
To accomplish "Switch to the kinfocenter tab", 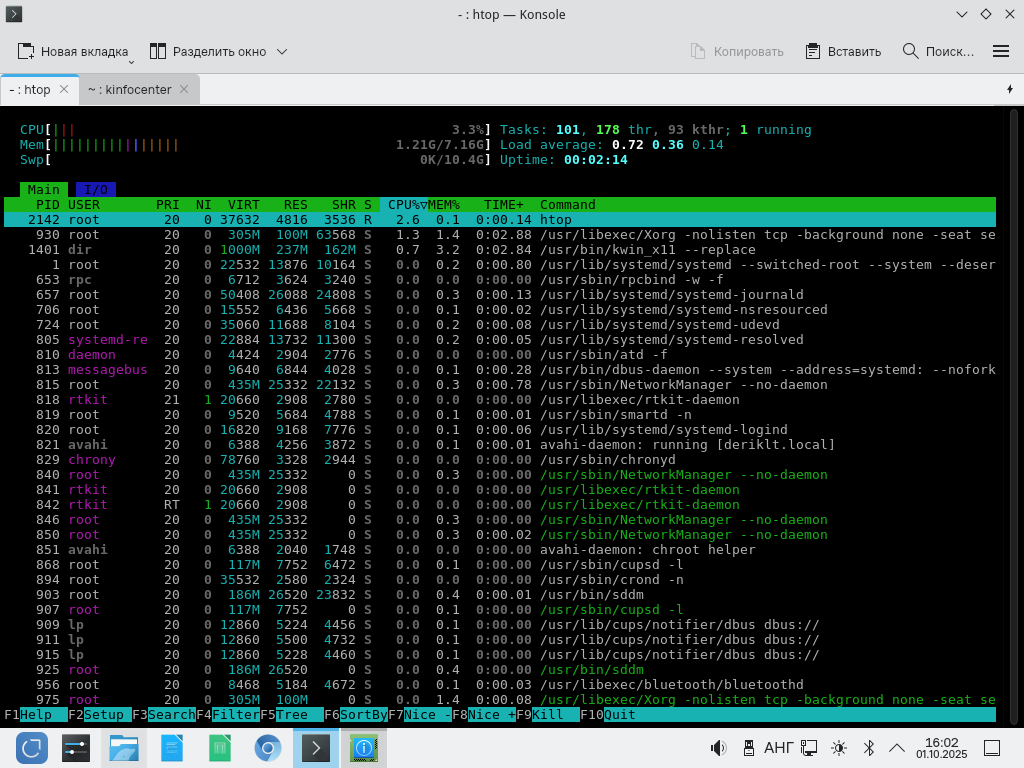I will [129, 89].
